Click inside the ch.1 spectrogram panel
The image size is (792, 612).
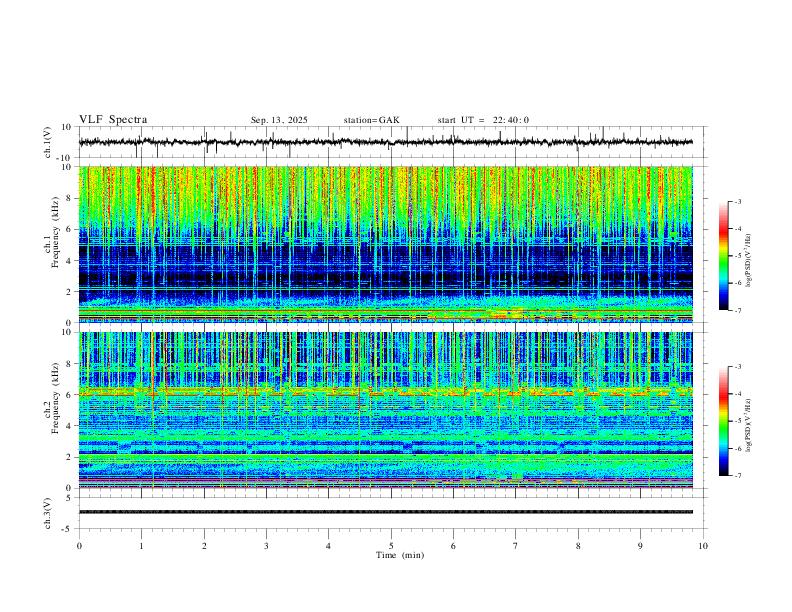click(x=385, y=244)
